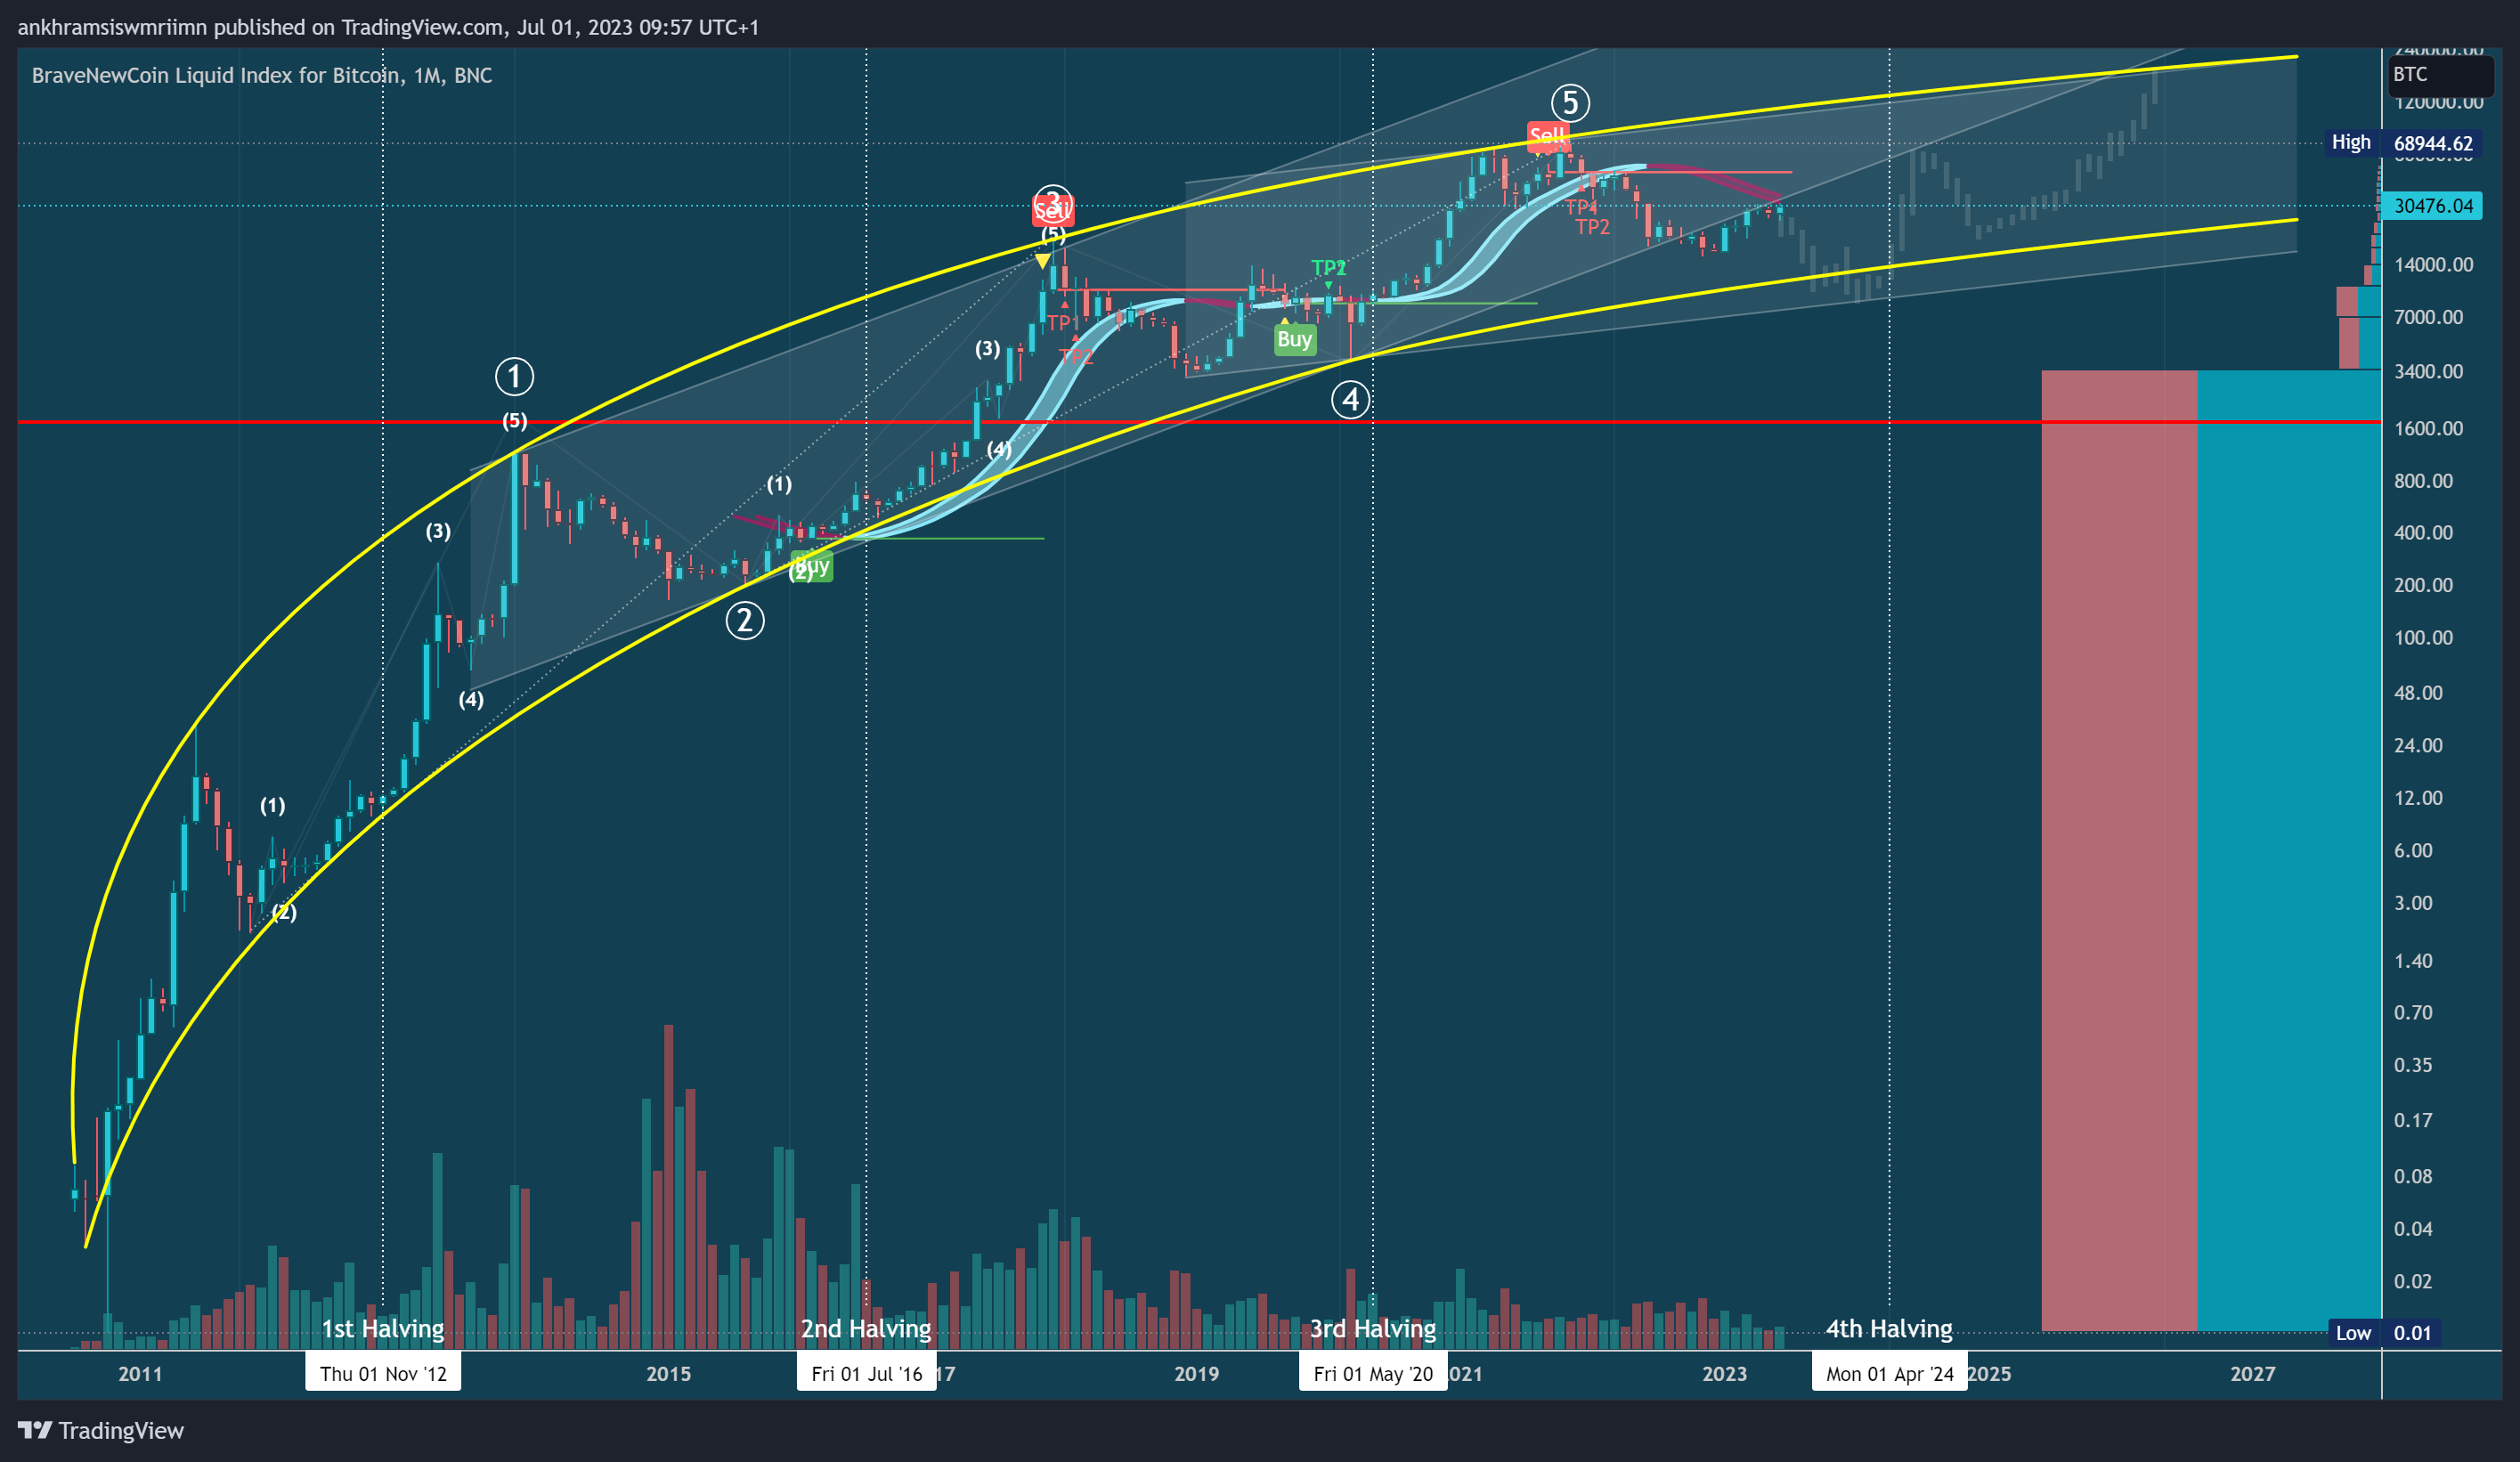Click the 2025 year on time axis
This screenshot has width=2520, height=1462.
pos(1989,1373)
